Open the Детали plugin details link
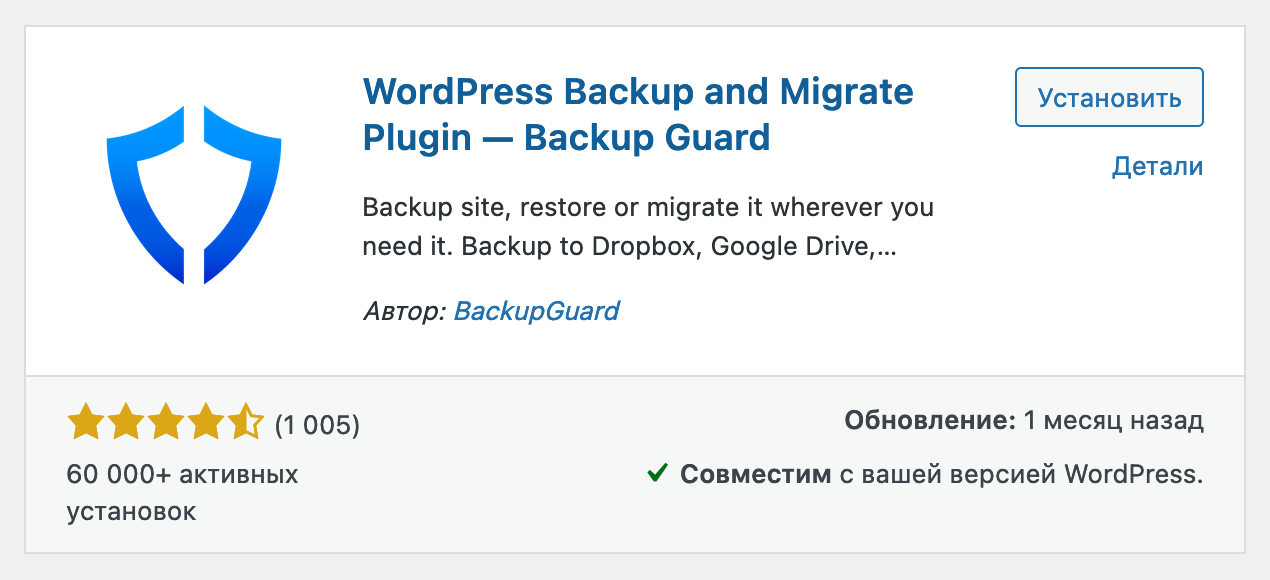1270x580 pixels. tap(1157, 166)
